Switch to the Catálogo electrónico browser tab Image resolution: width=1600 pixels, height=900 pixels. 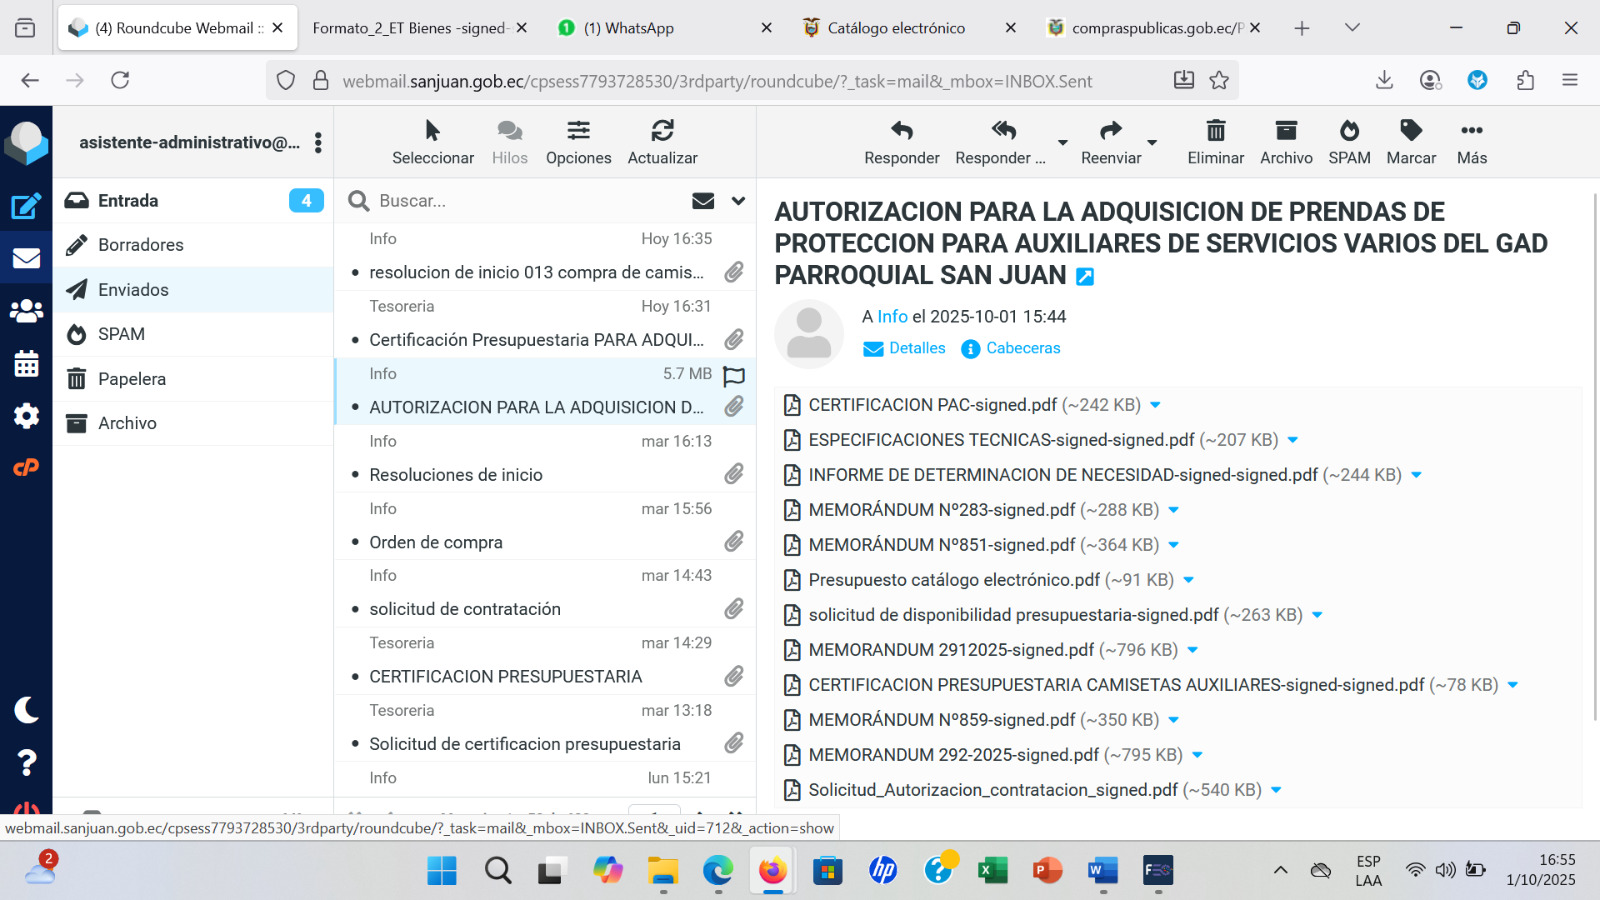(x=896, y=28)
